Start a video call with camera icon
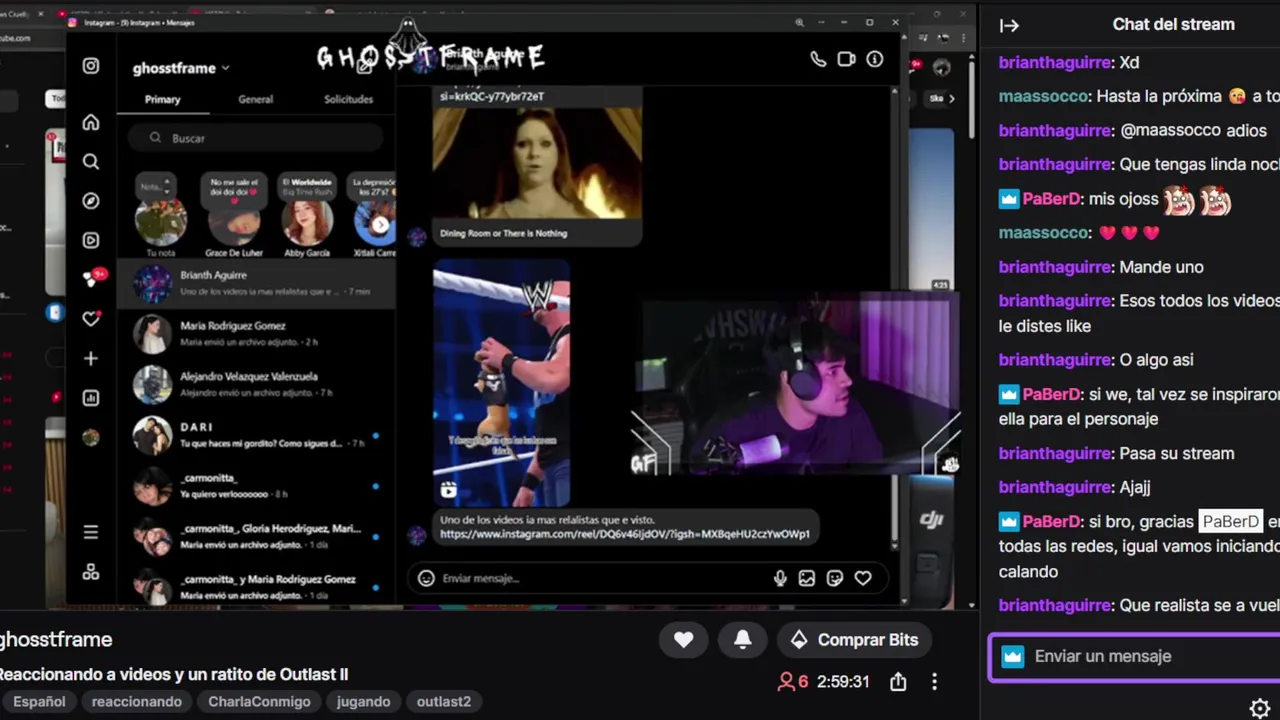 coord(846,59)
